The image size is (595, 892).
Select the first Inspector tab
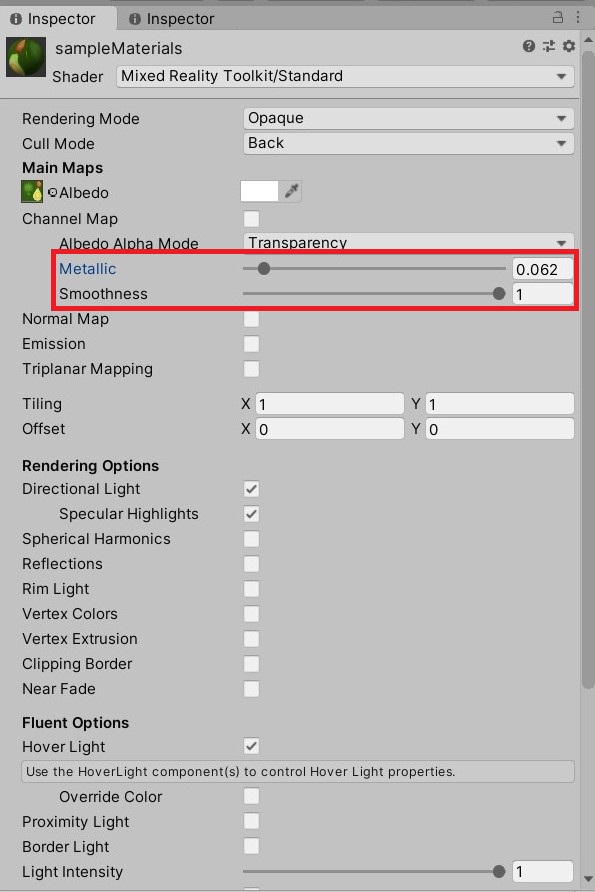[53, 19]
